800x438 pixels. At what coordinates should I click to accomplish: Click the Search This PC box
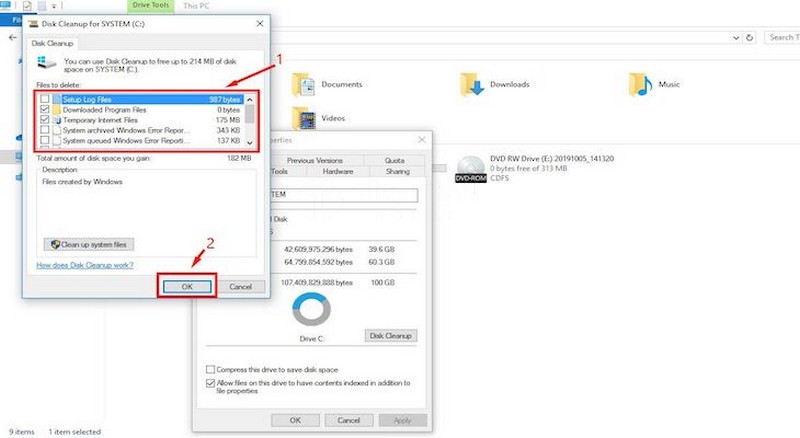[782, 37]
